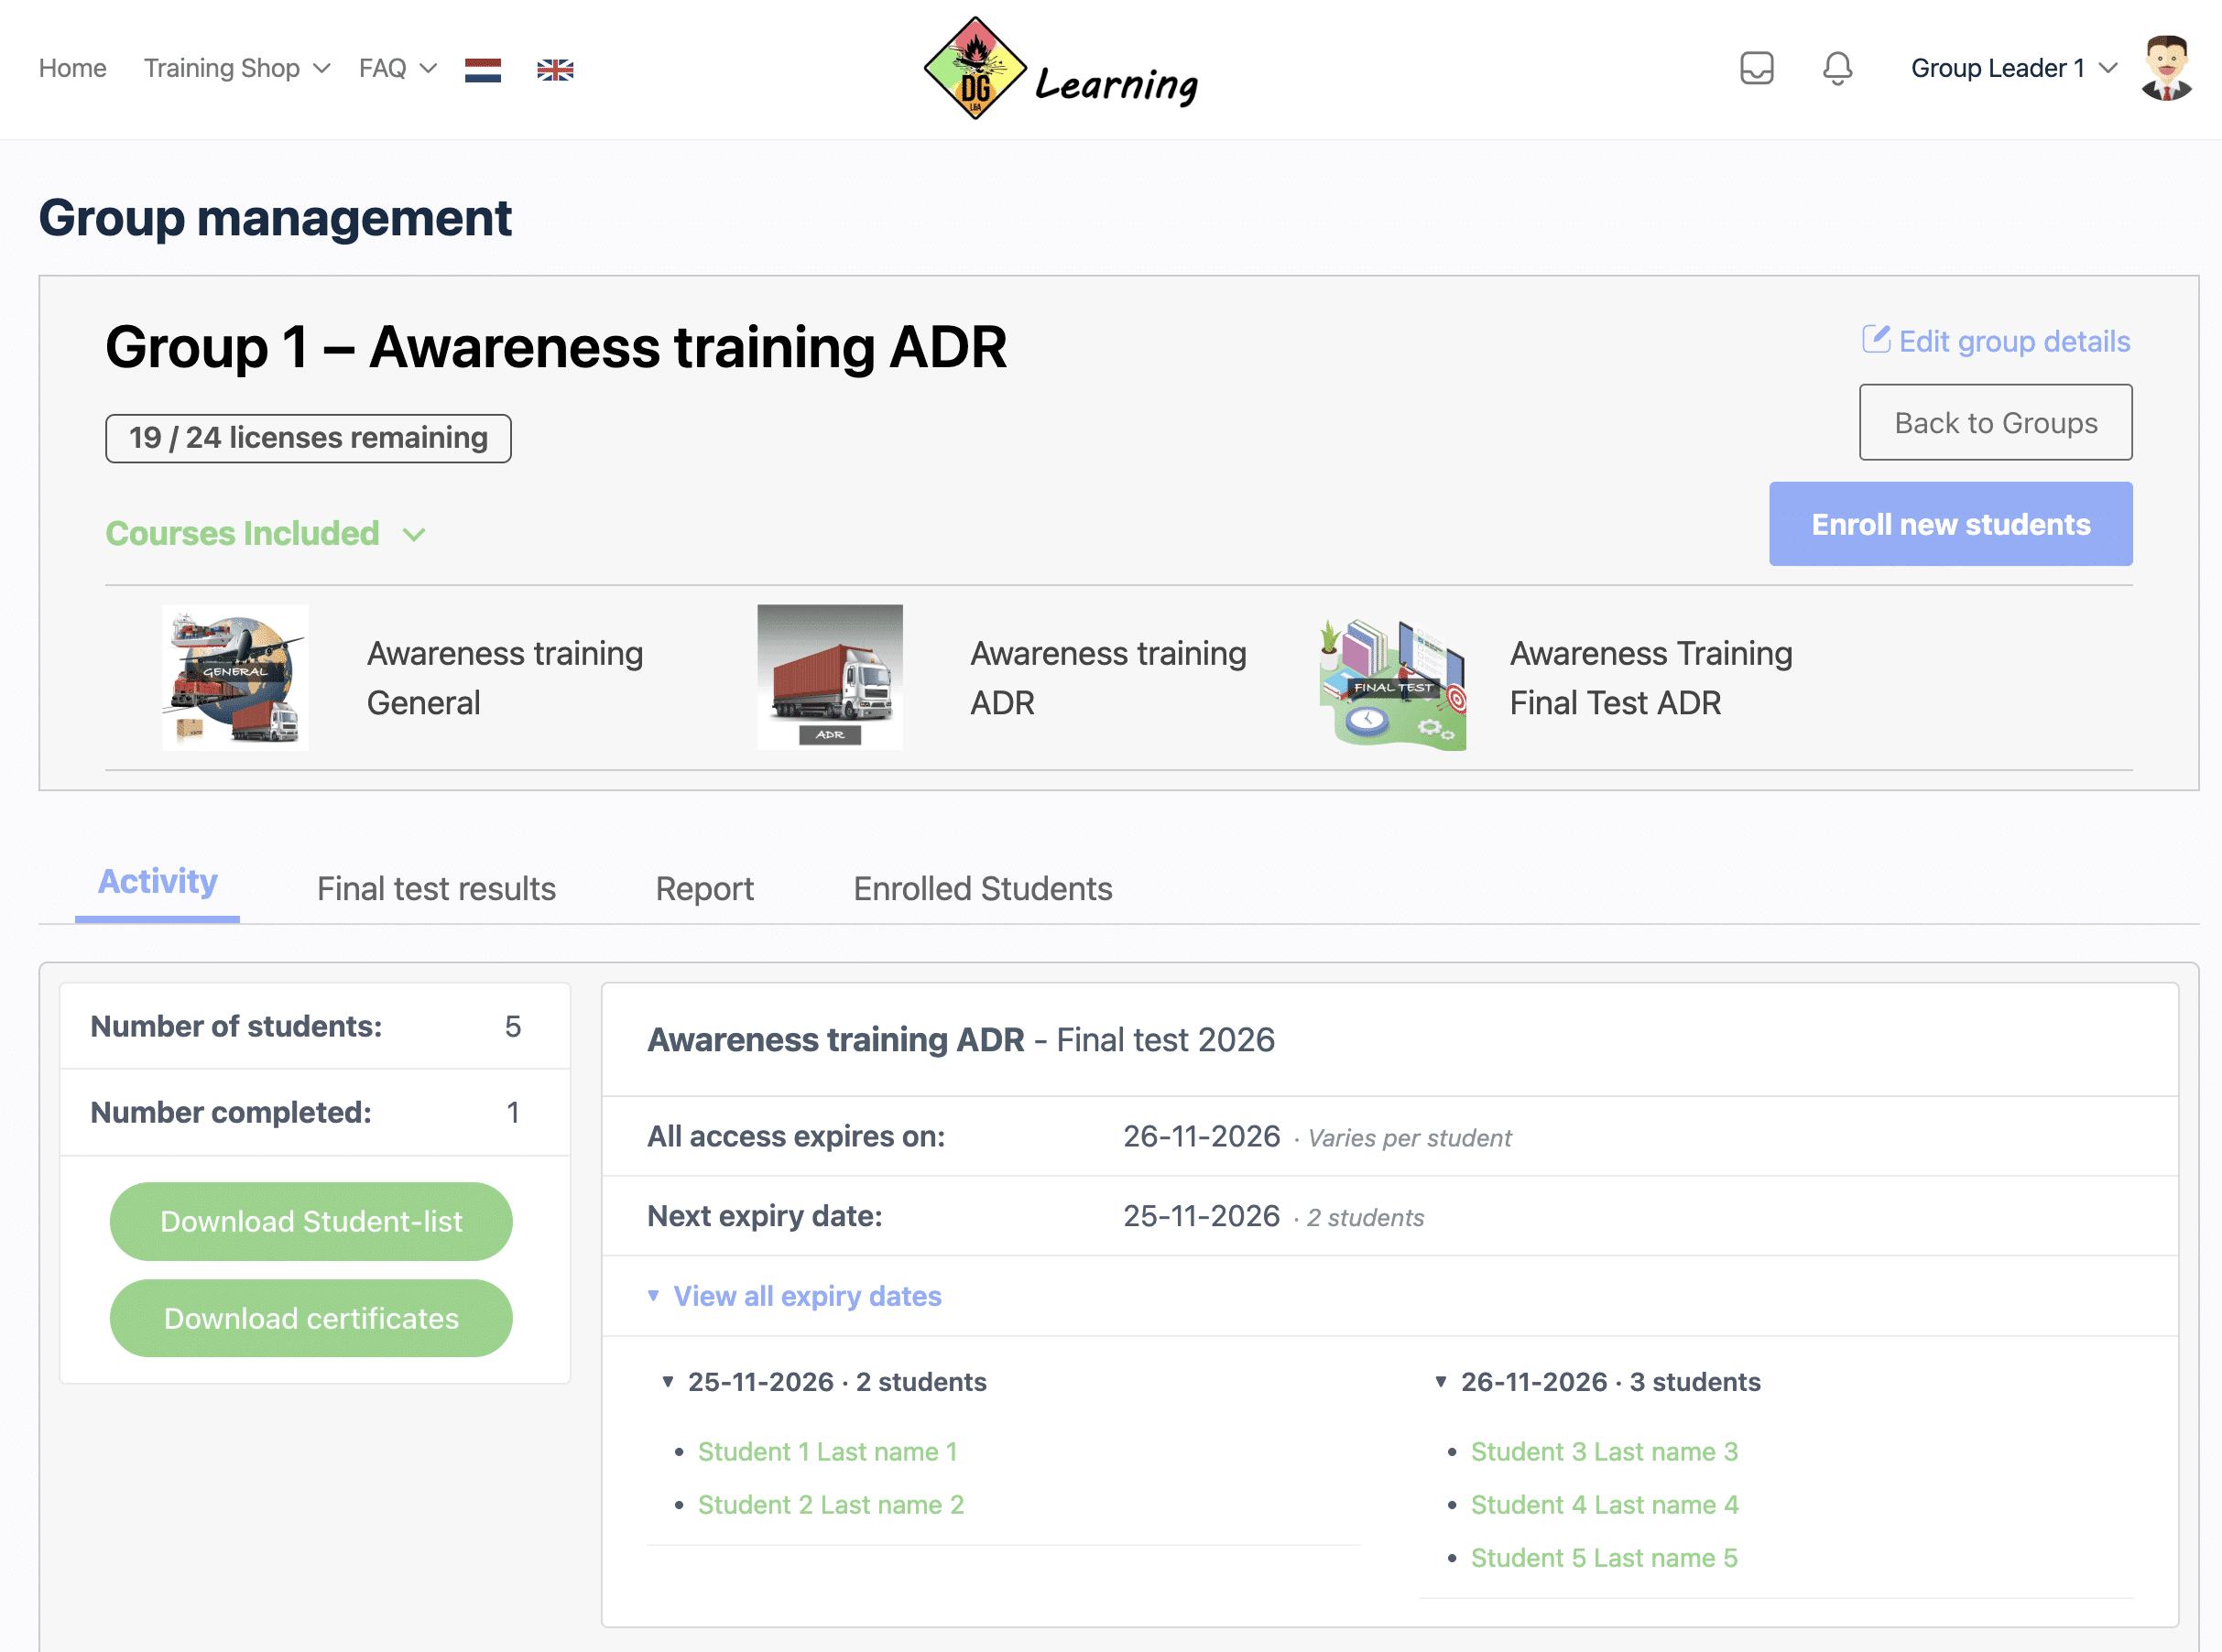Expand the Training Shop menu
The image size is (2222, 1652).
237,68
